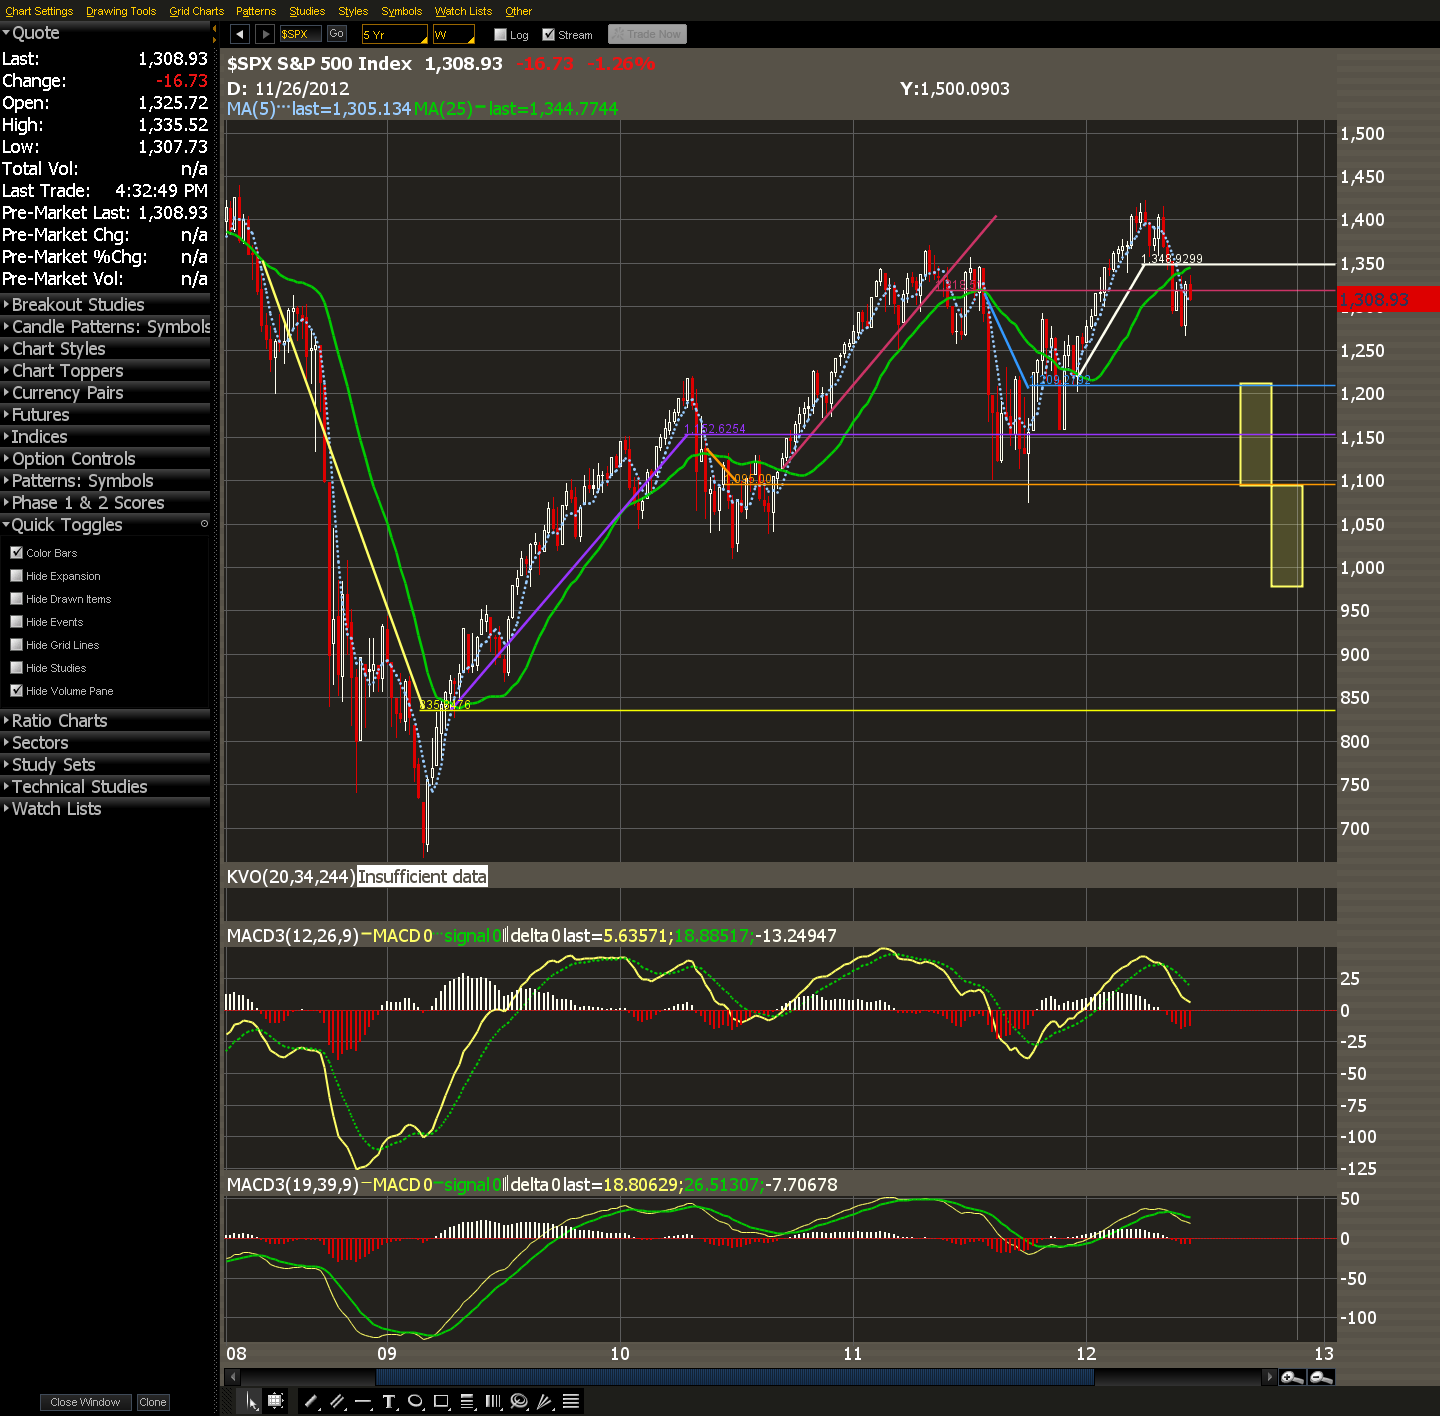Screen dimensions: 1440x1416
Task: Disable the Stream checkbox
Action: point(548,35)
